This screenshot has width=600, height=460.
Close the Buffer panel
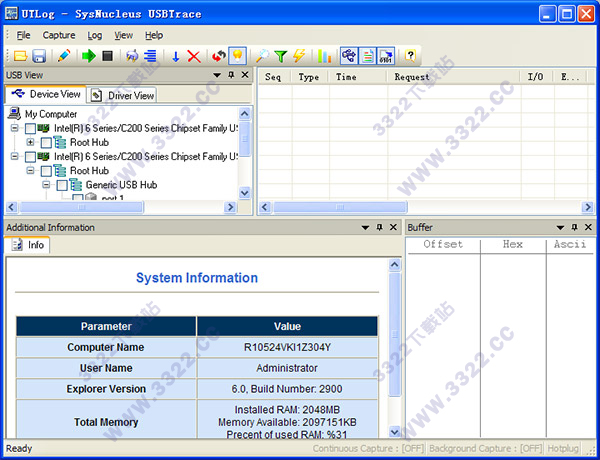[x=588, y=227]
